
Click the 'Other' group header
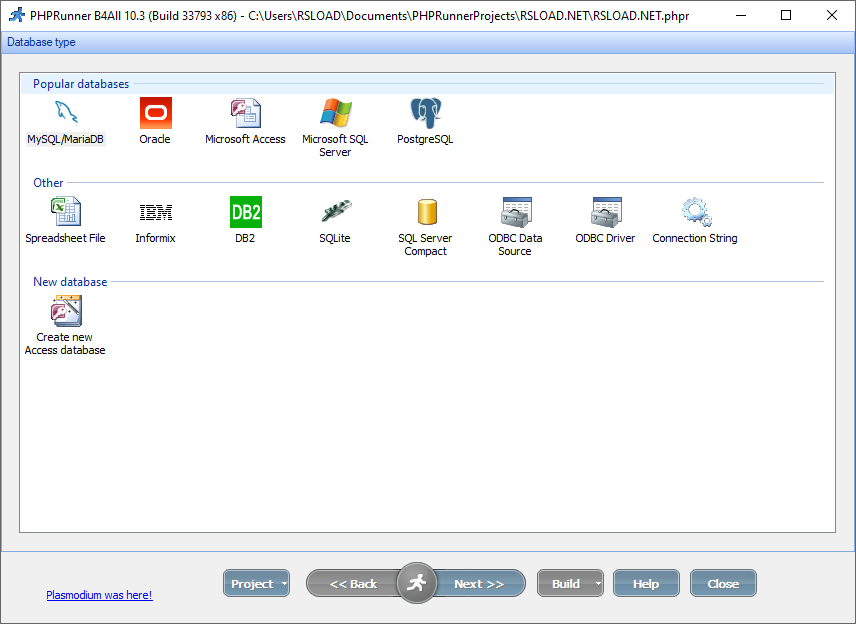(x=48, y=183)
